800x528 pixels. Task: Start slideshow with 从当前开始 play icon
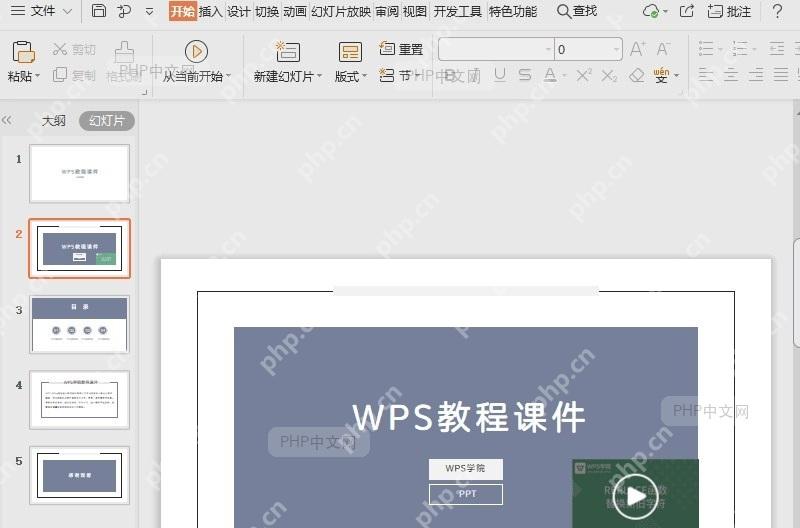196,52
